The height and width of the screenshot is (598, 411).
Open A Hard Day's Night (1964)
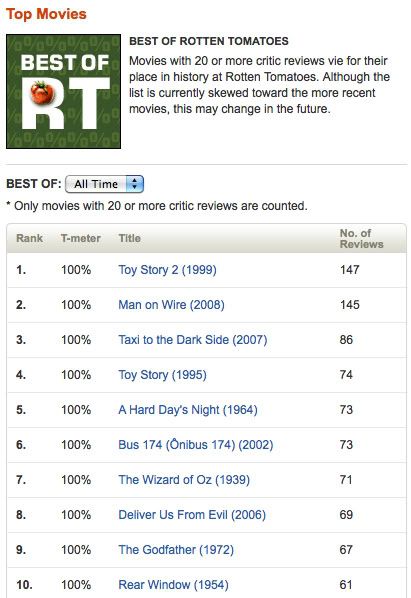click(188, 410)
